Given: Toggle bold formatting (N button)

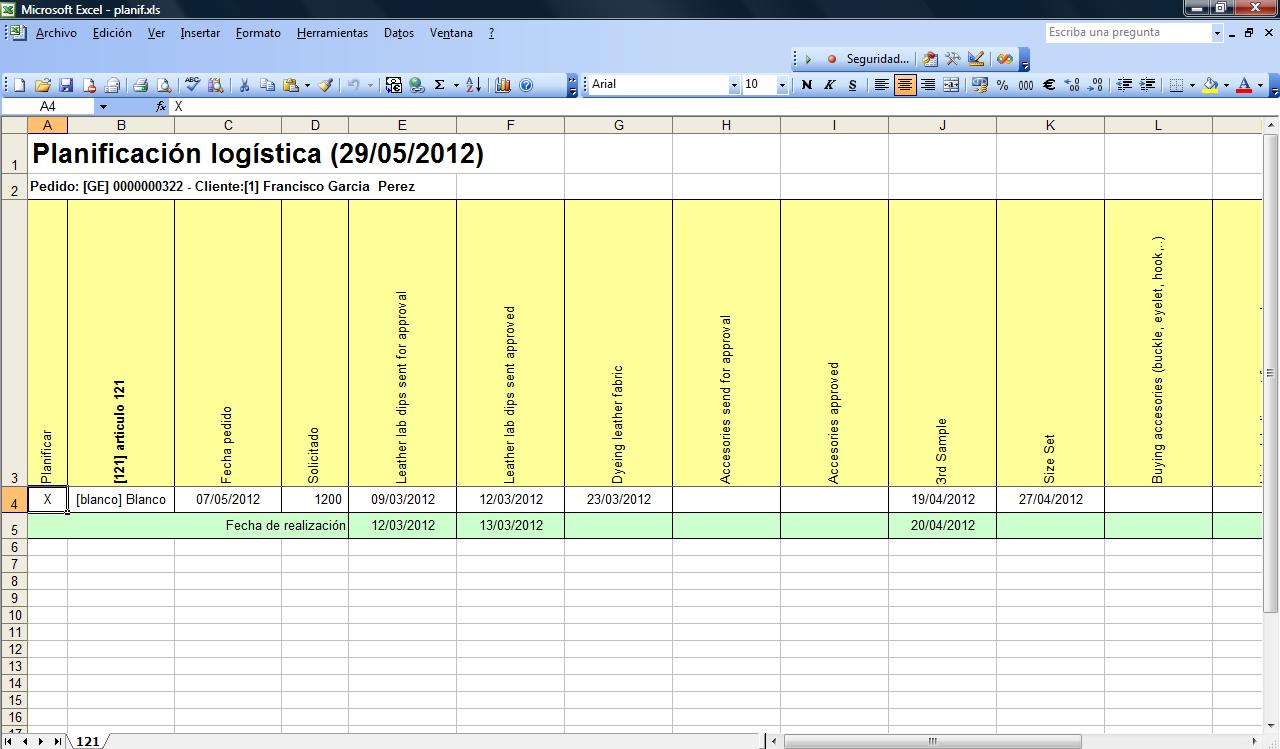Looking at the screenshot, I should tap(806, 85).
